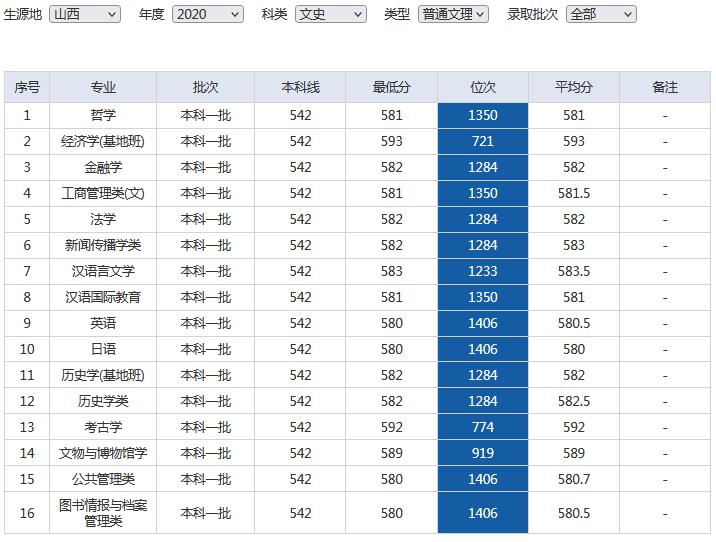Click the 专业 column header

(x=103, y=87)
